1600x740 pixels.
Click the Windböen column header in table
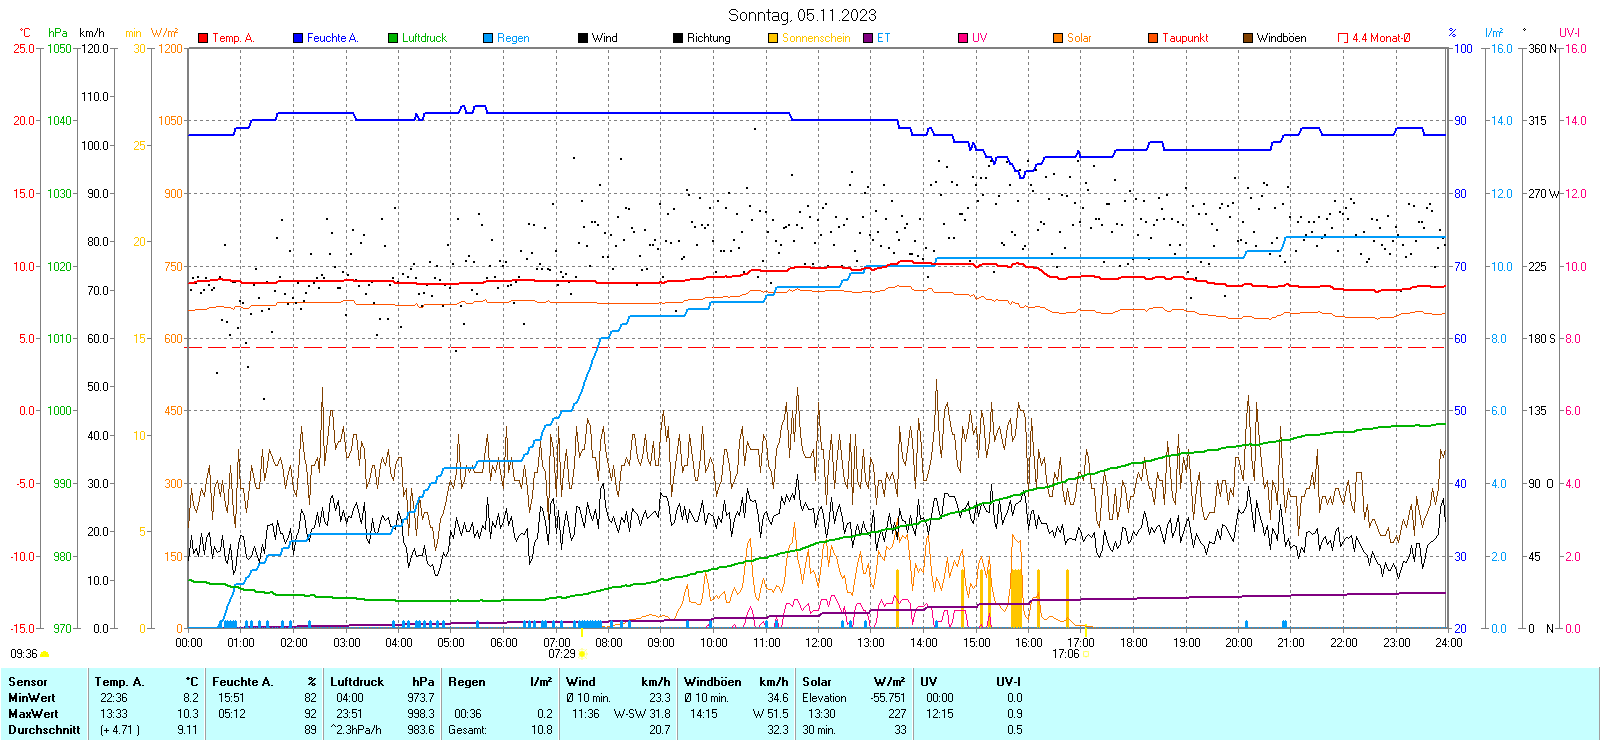(713, 682)
